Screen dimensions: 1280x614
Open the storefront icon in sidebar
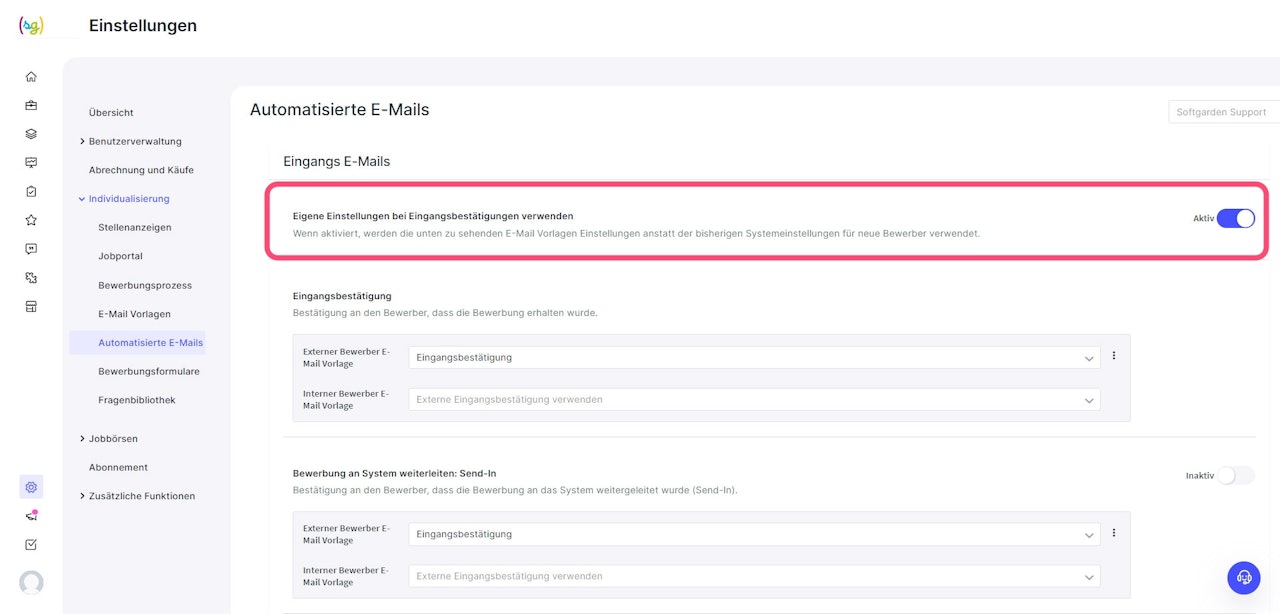tap(31, 307)
